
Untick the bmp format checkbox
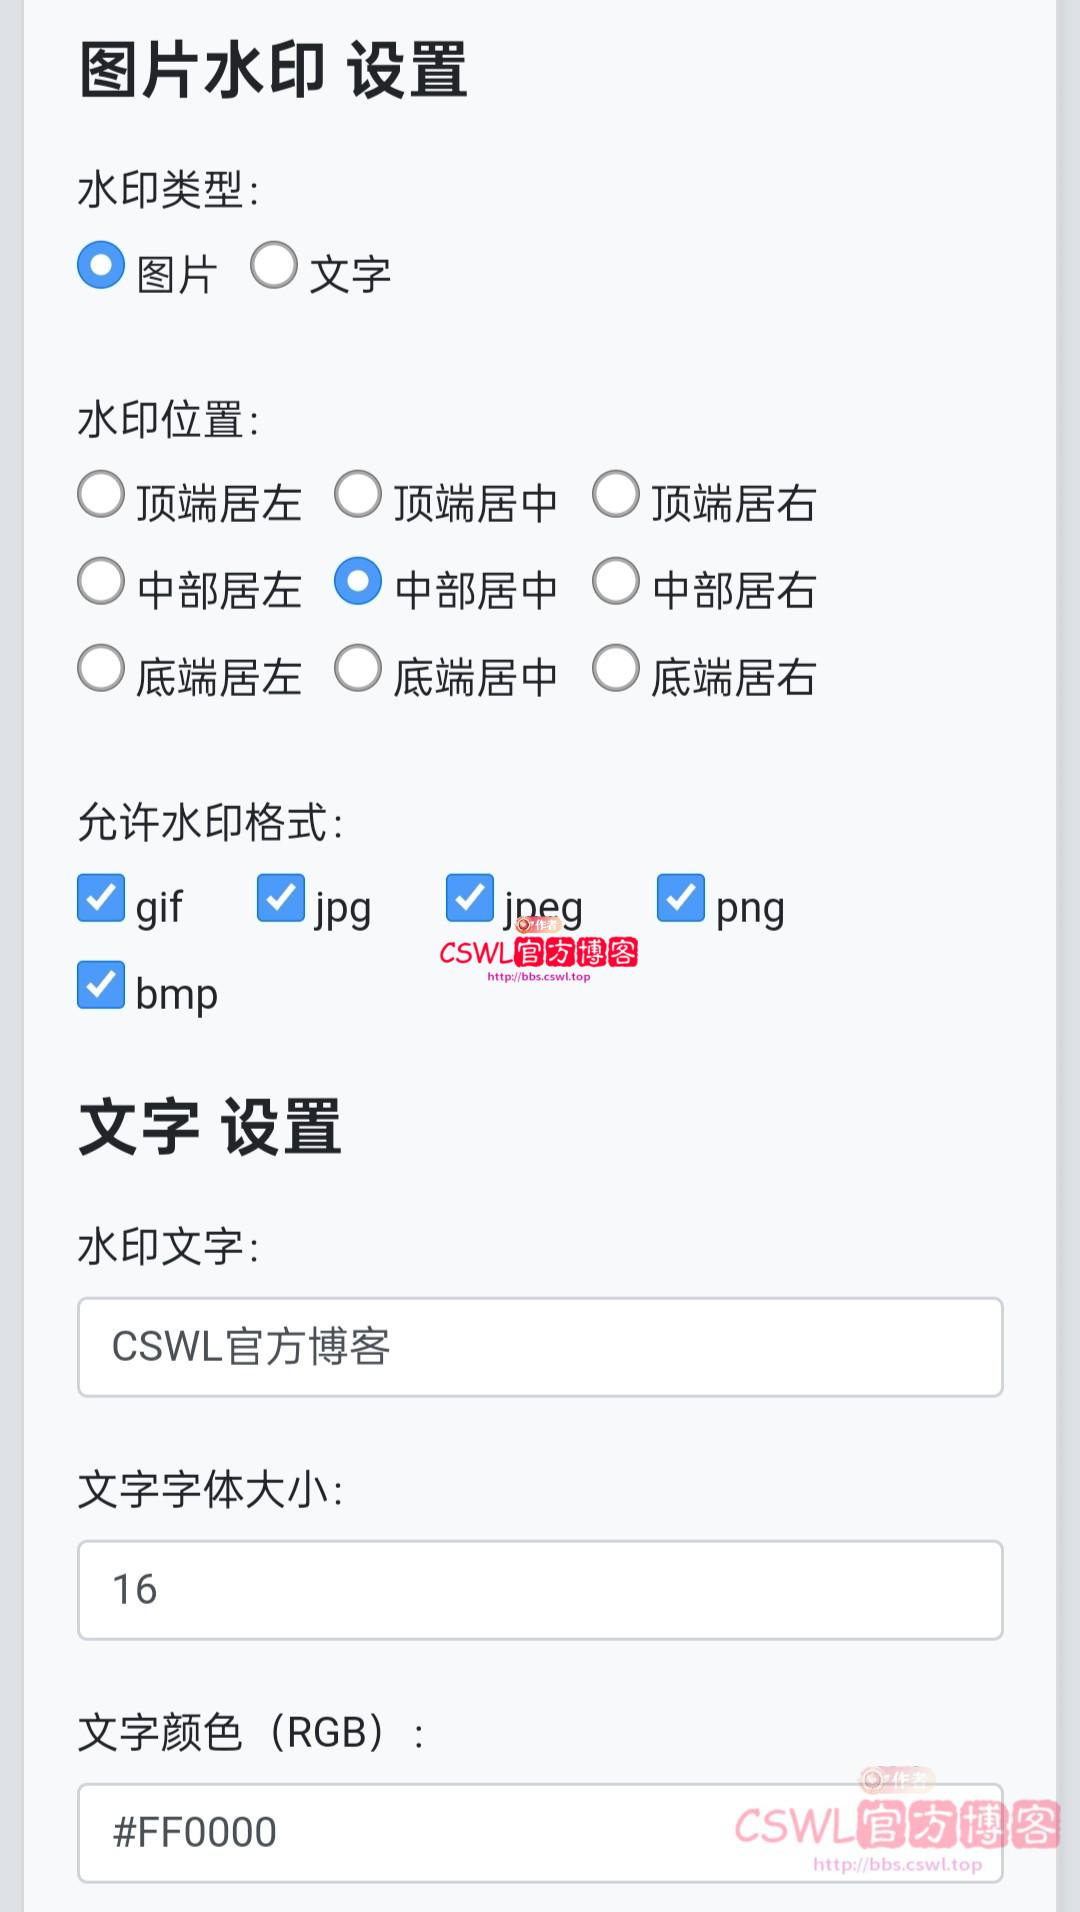tap(101, 985)
